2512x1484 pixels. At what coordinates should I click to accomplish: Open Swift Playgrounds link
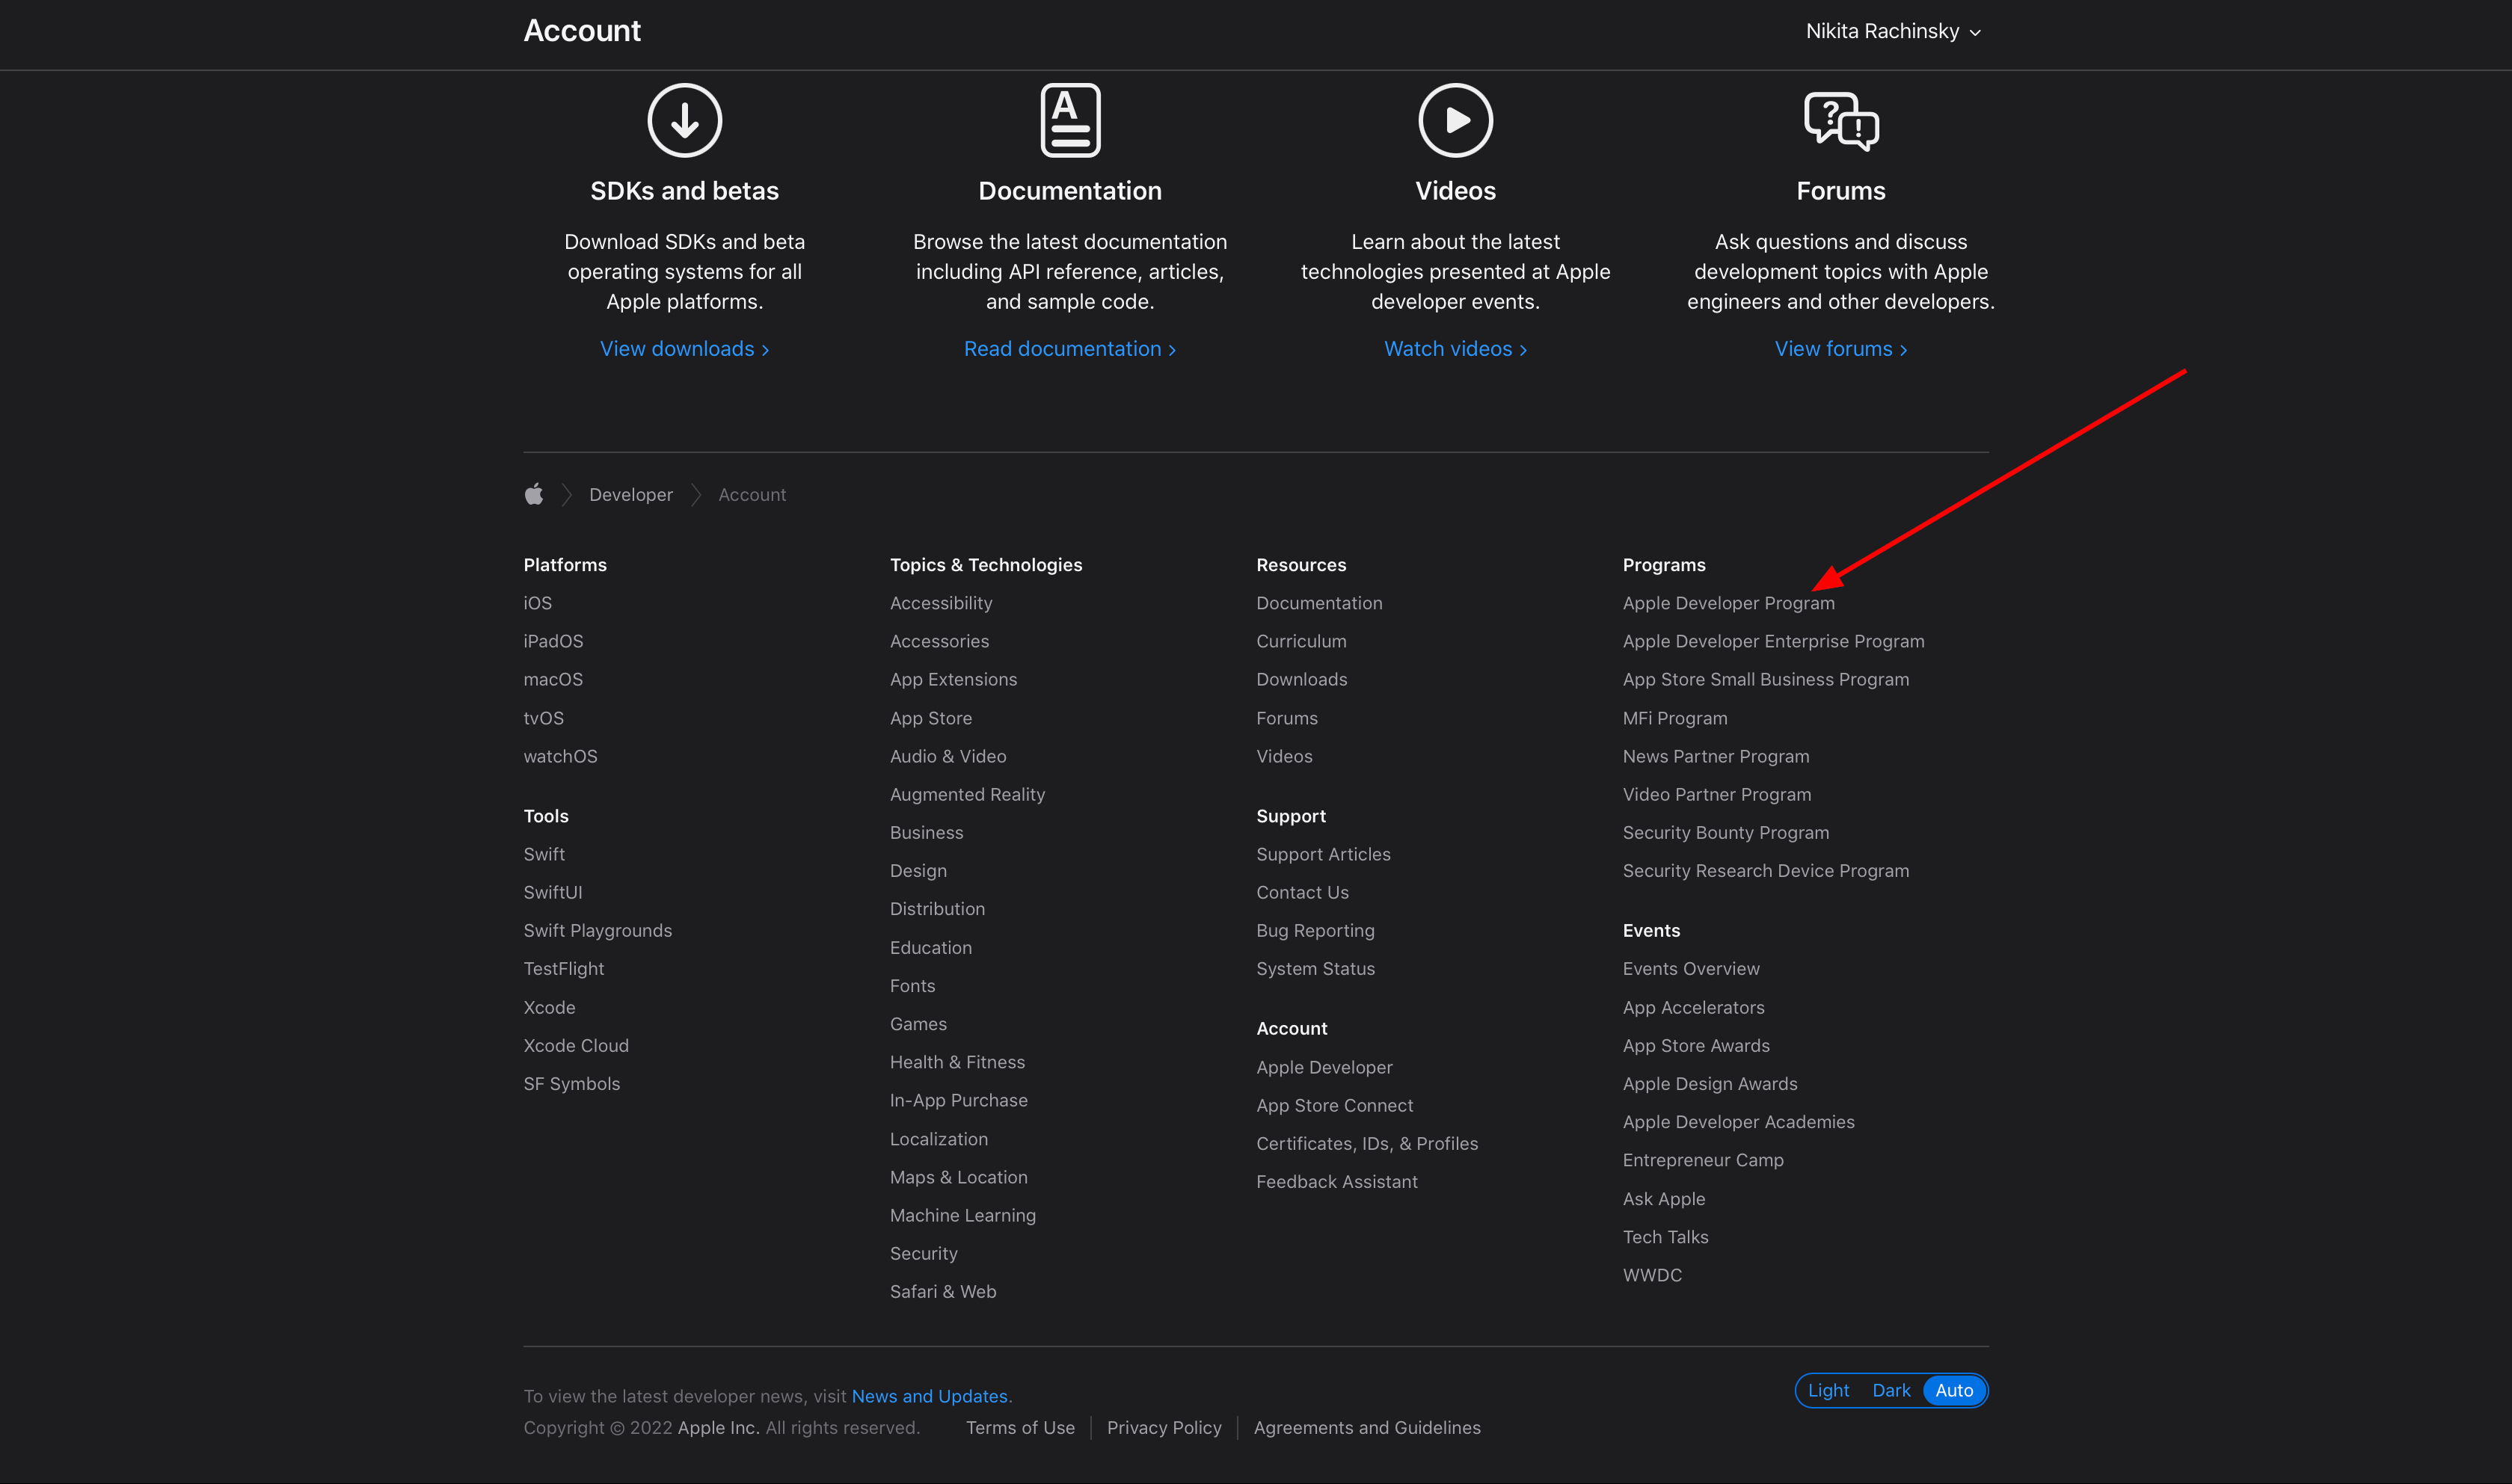point(598,930)
